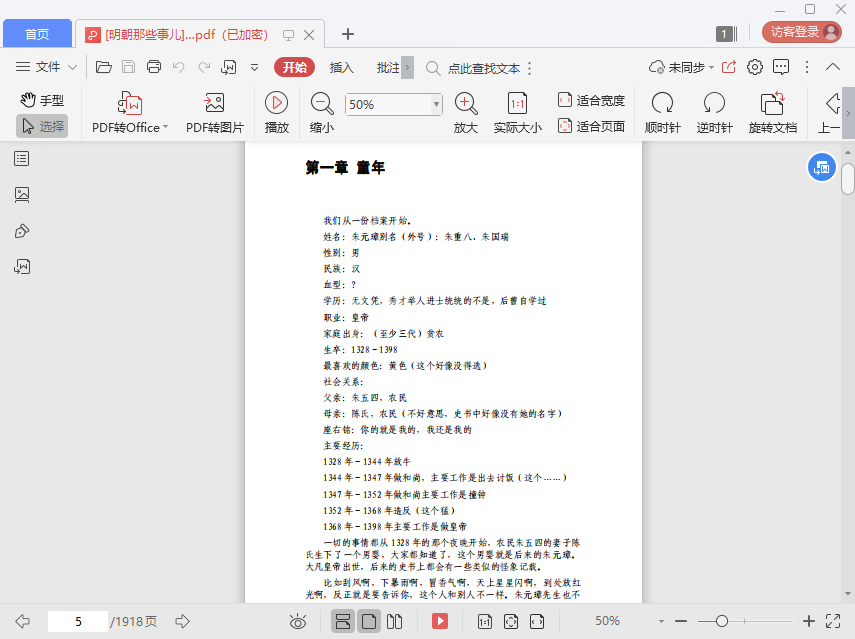Click the undo arrow icon
This screenshot has height=639, width=855.
tap(178, 67)
